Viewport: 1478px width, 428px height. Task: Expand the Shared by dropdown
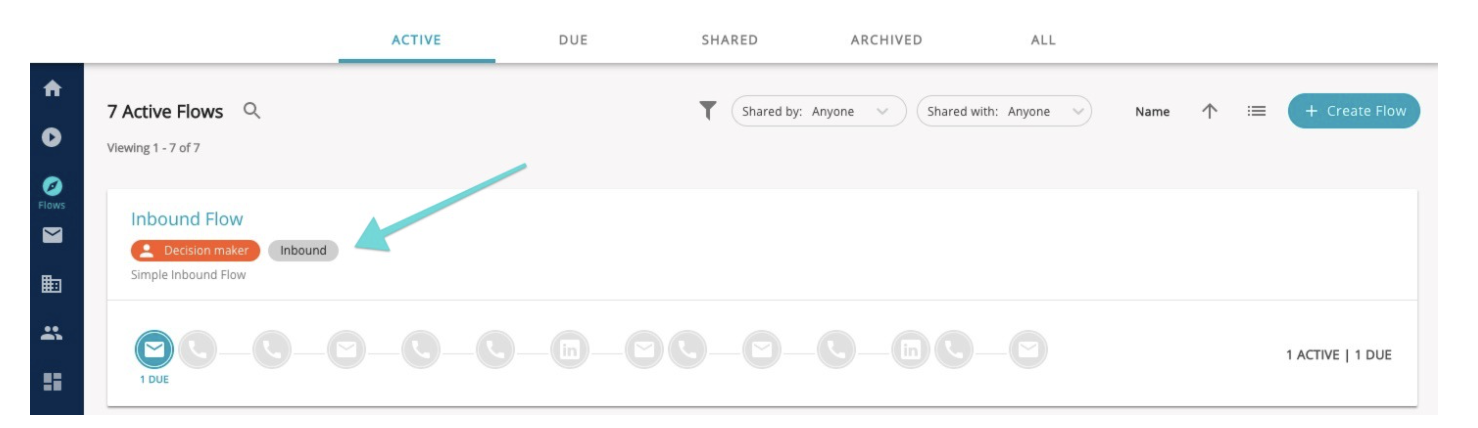[x=819, y=111]
